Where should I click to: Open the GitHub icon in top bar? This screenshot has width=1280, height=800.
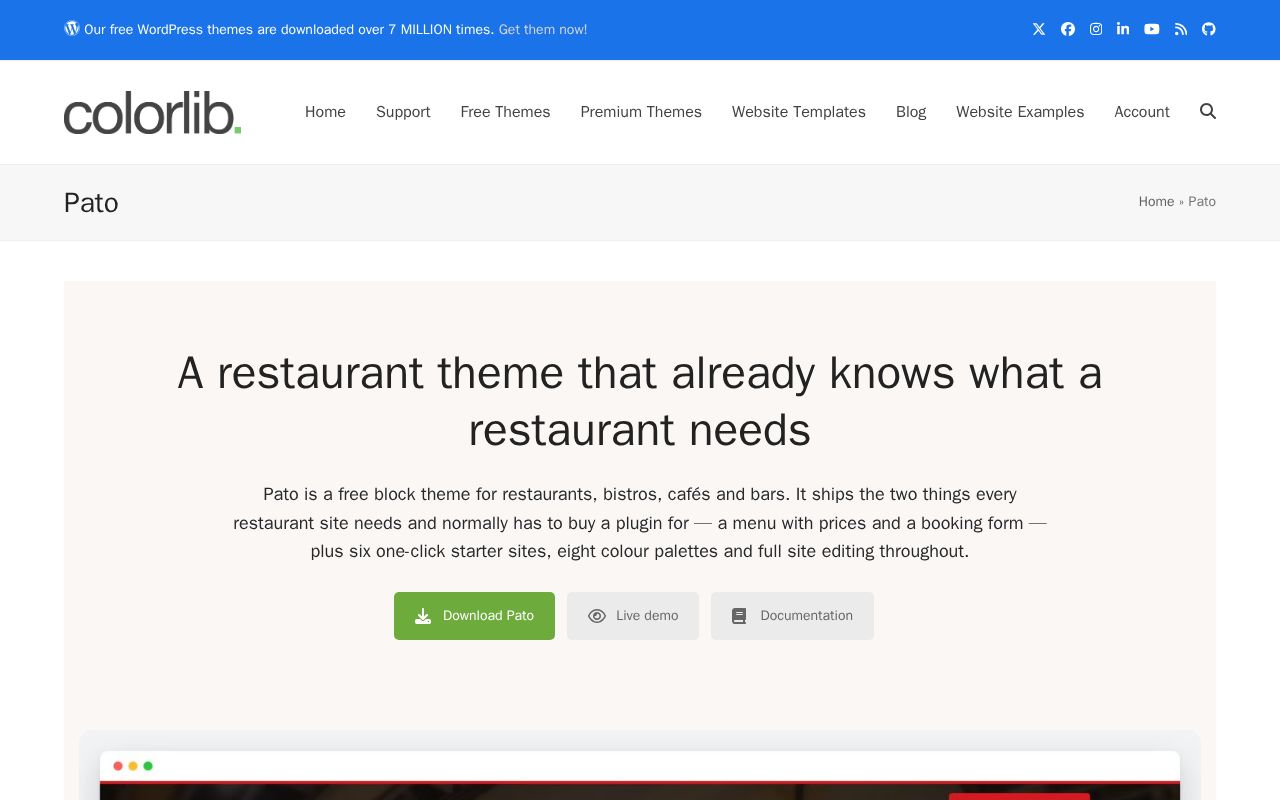click(1209, 29)
